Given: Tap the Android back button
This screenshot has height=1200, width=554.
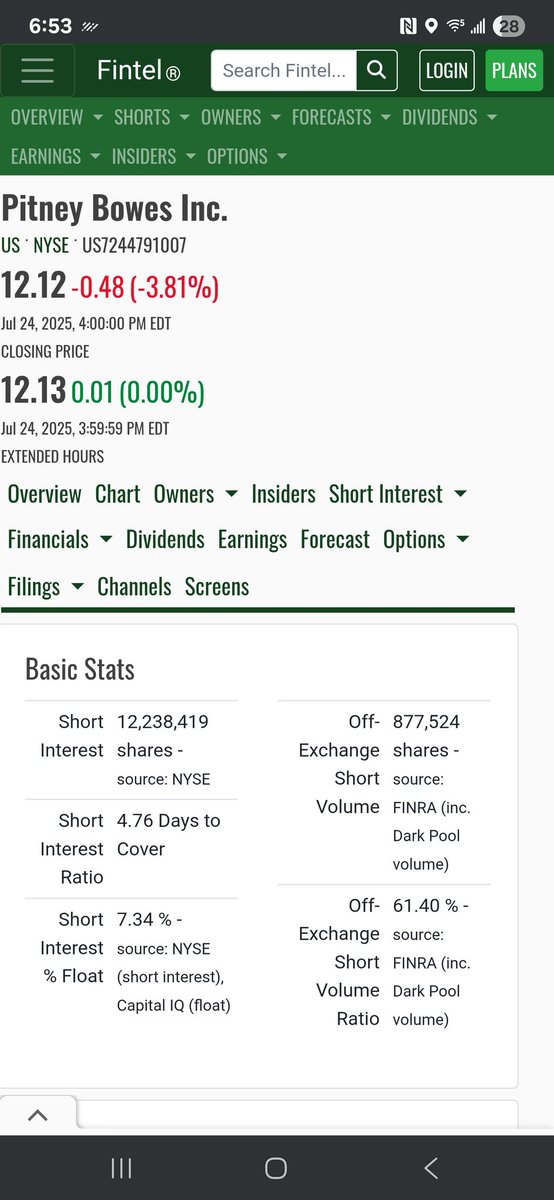Looking at the screenshot, I should point(431,1168).
